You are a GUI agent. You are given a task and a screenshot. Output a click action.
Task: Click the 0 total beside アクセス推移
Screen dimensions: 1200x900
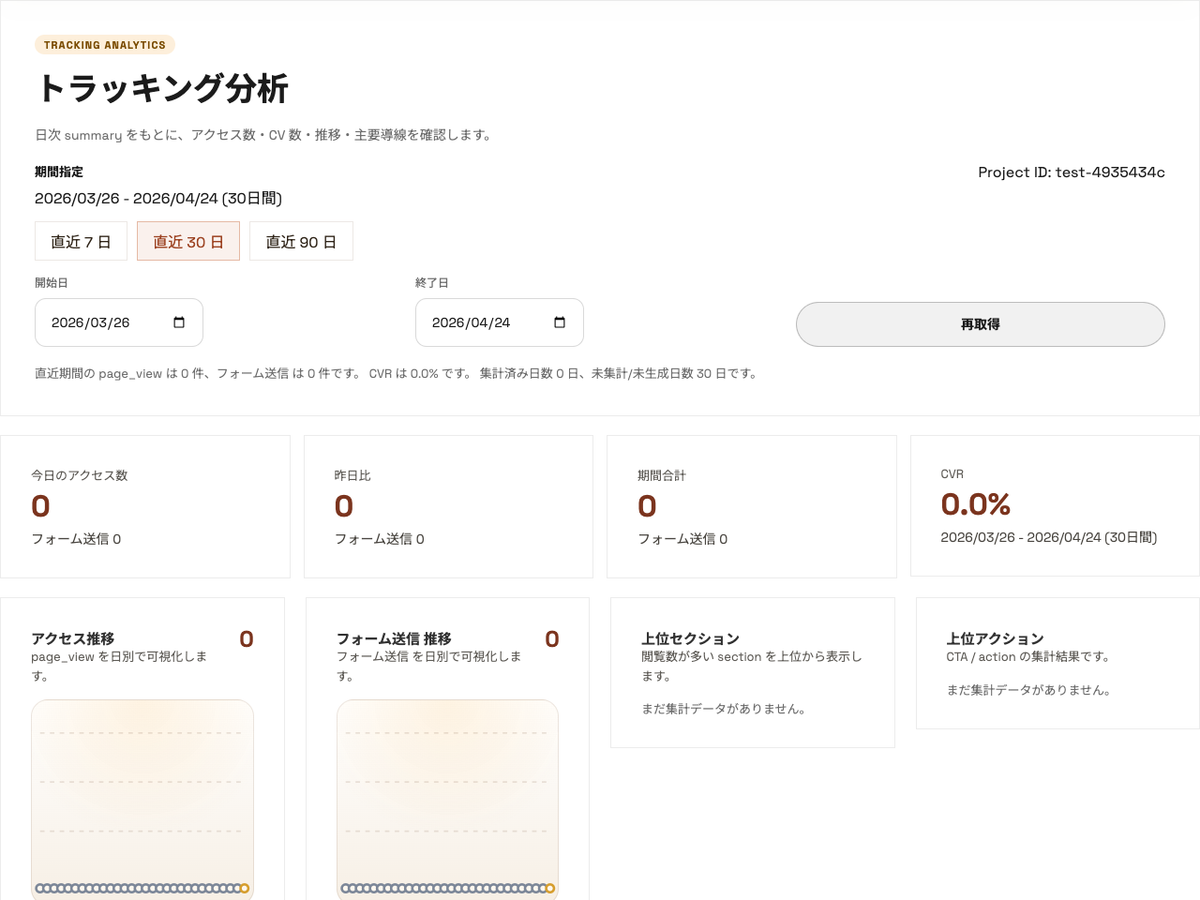pos(246,639)
